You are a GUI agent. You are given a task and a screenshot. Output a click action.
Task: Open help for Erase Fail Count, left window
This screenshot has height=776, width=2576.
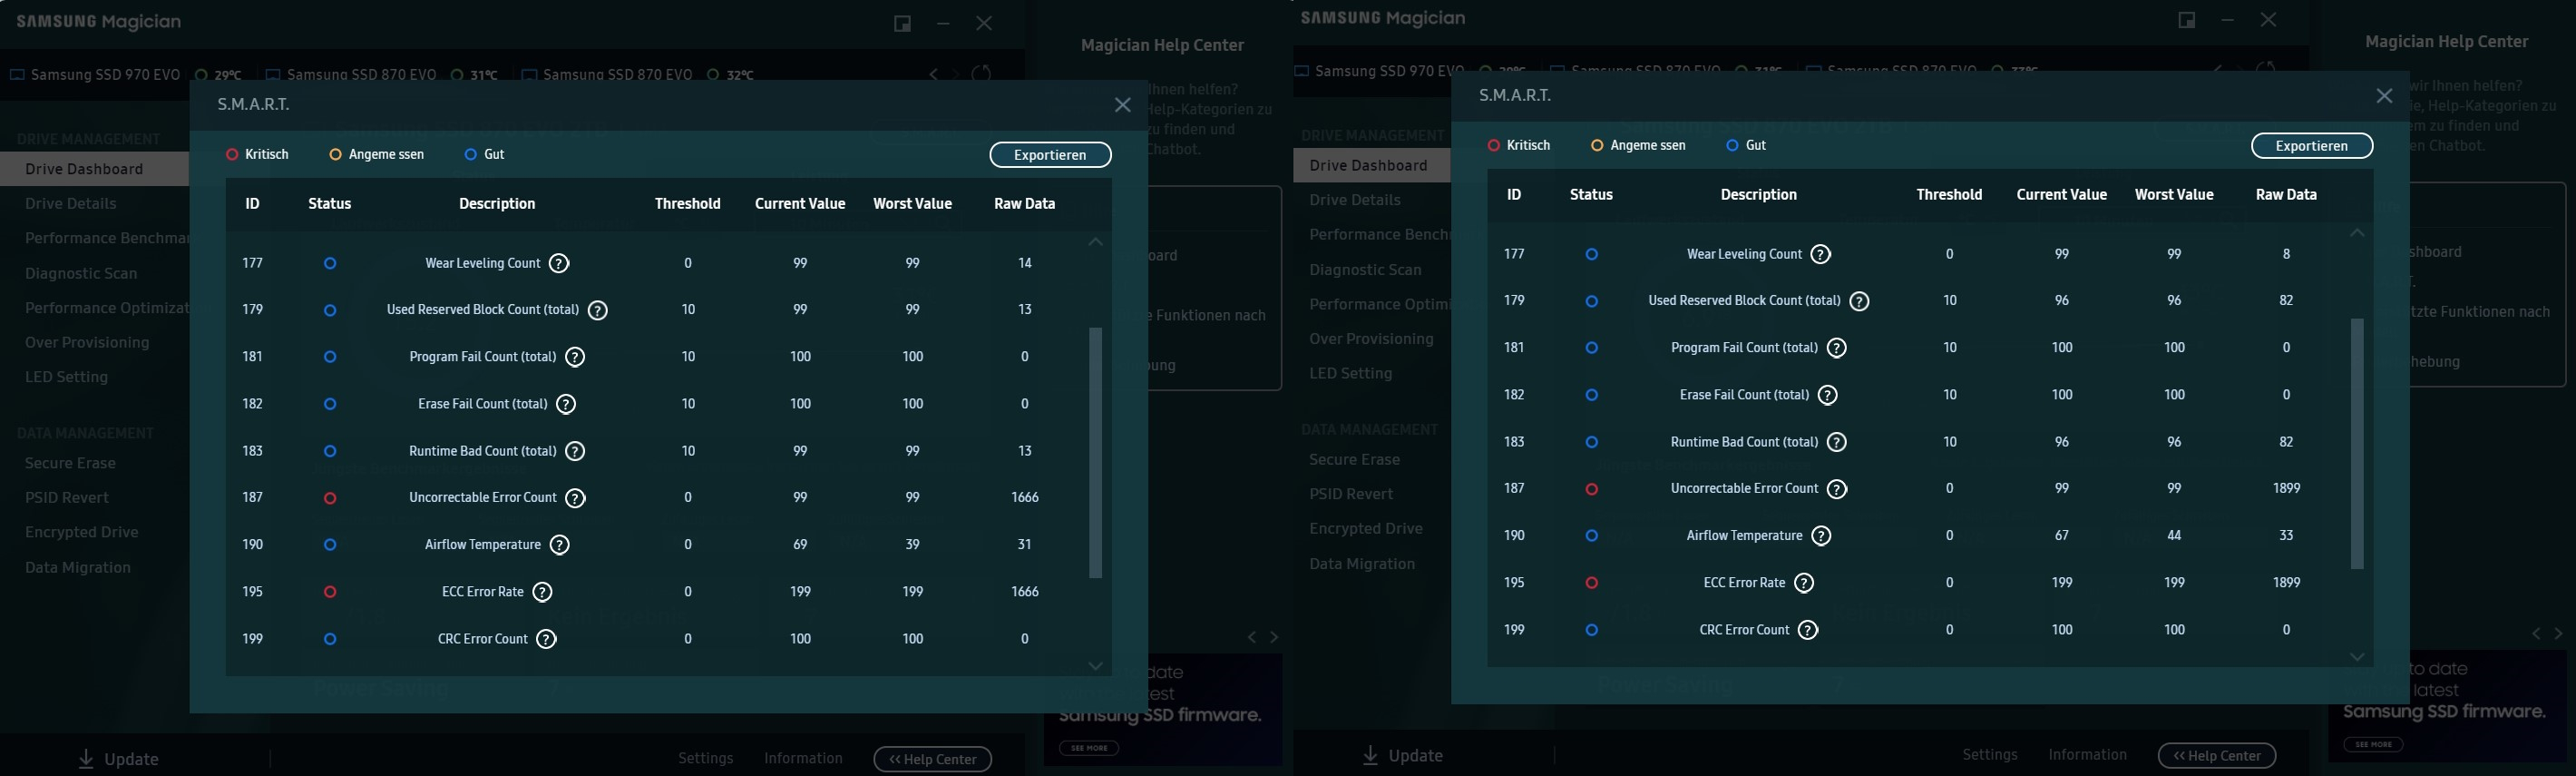[566, 404]
